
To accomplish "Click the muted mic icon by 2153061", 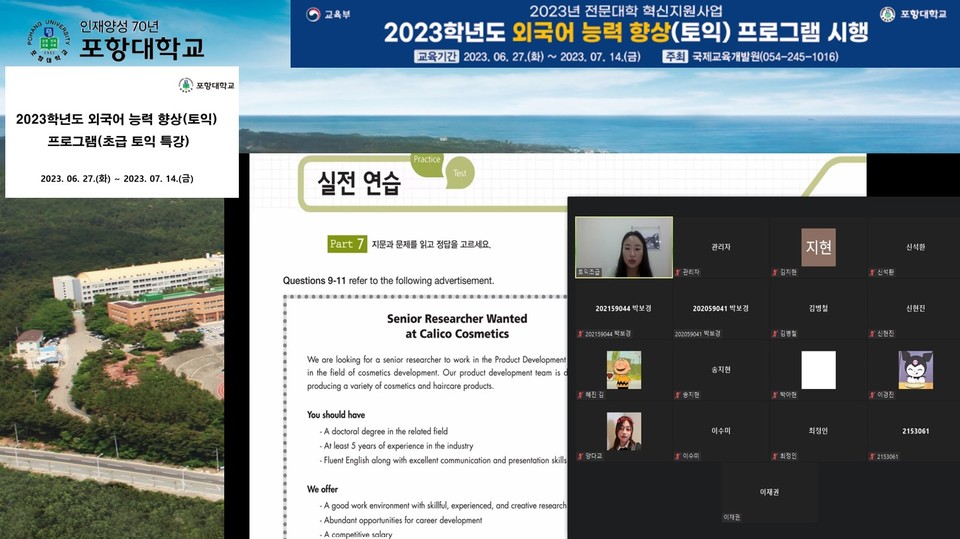I will coord(873,456).
